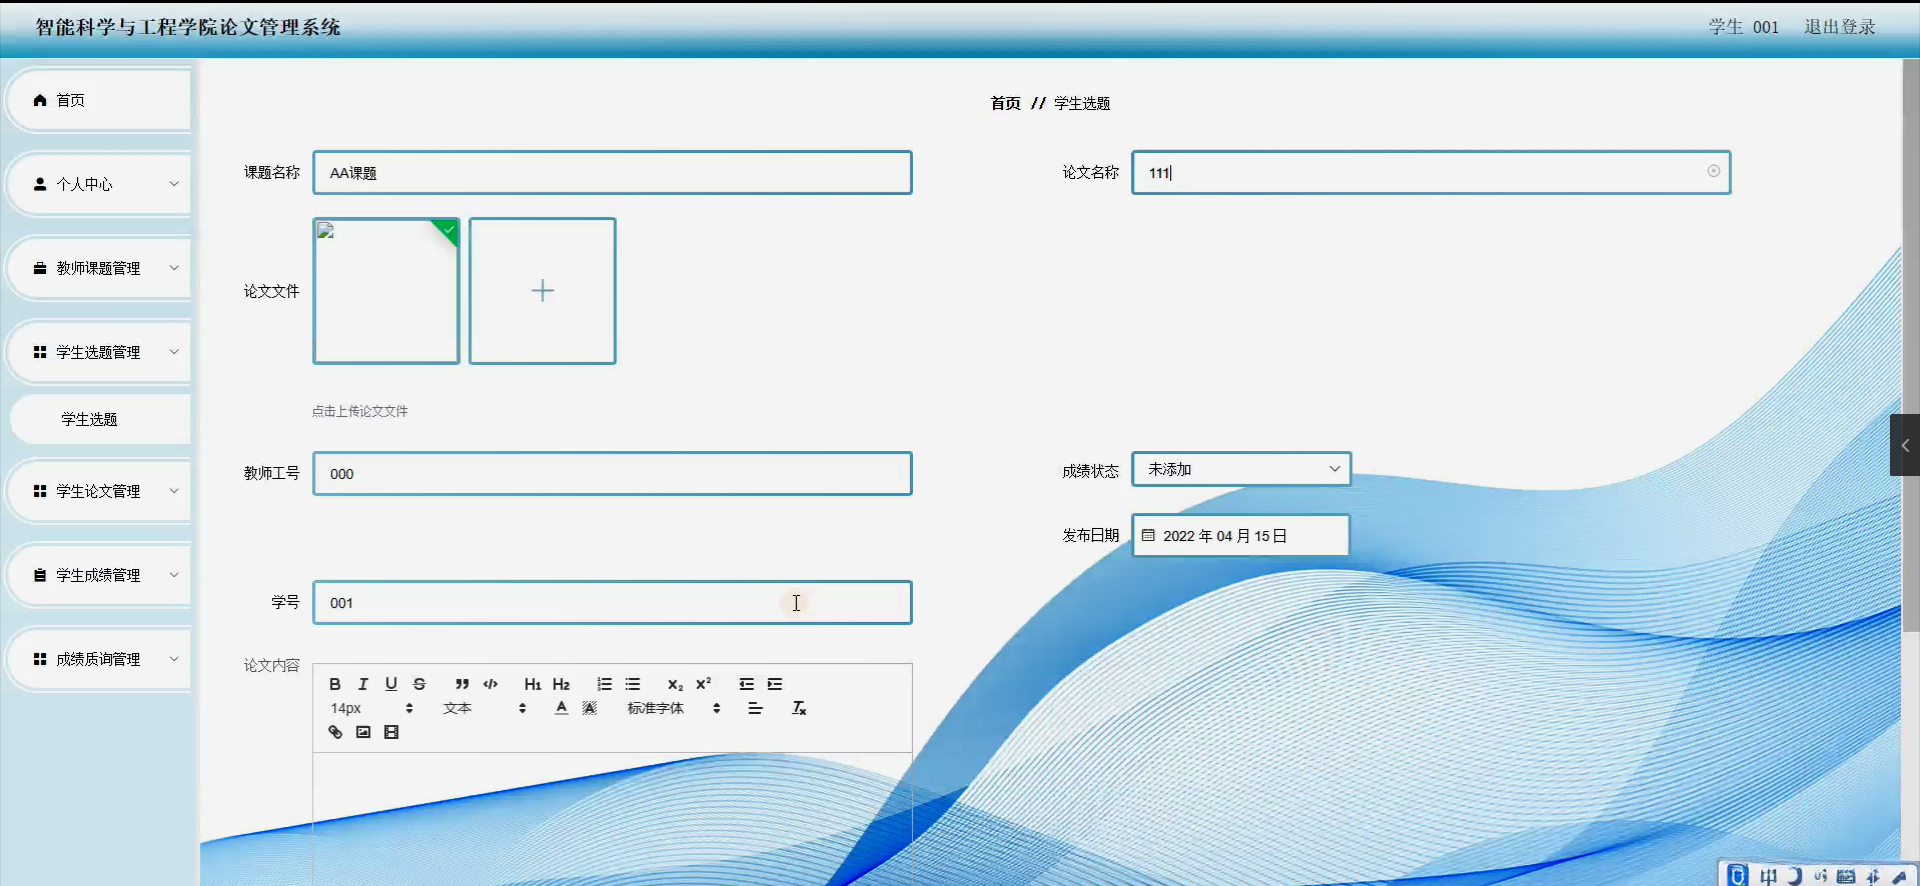Image resolution: width=1920 pixels, height=886 pixels.
Task: Toggle the input method punctuation mode
Action: pos(1820,876)
